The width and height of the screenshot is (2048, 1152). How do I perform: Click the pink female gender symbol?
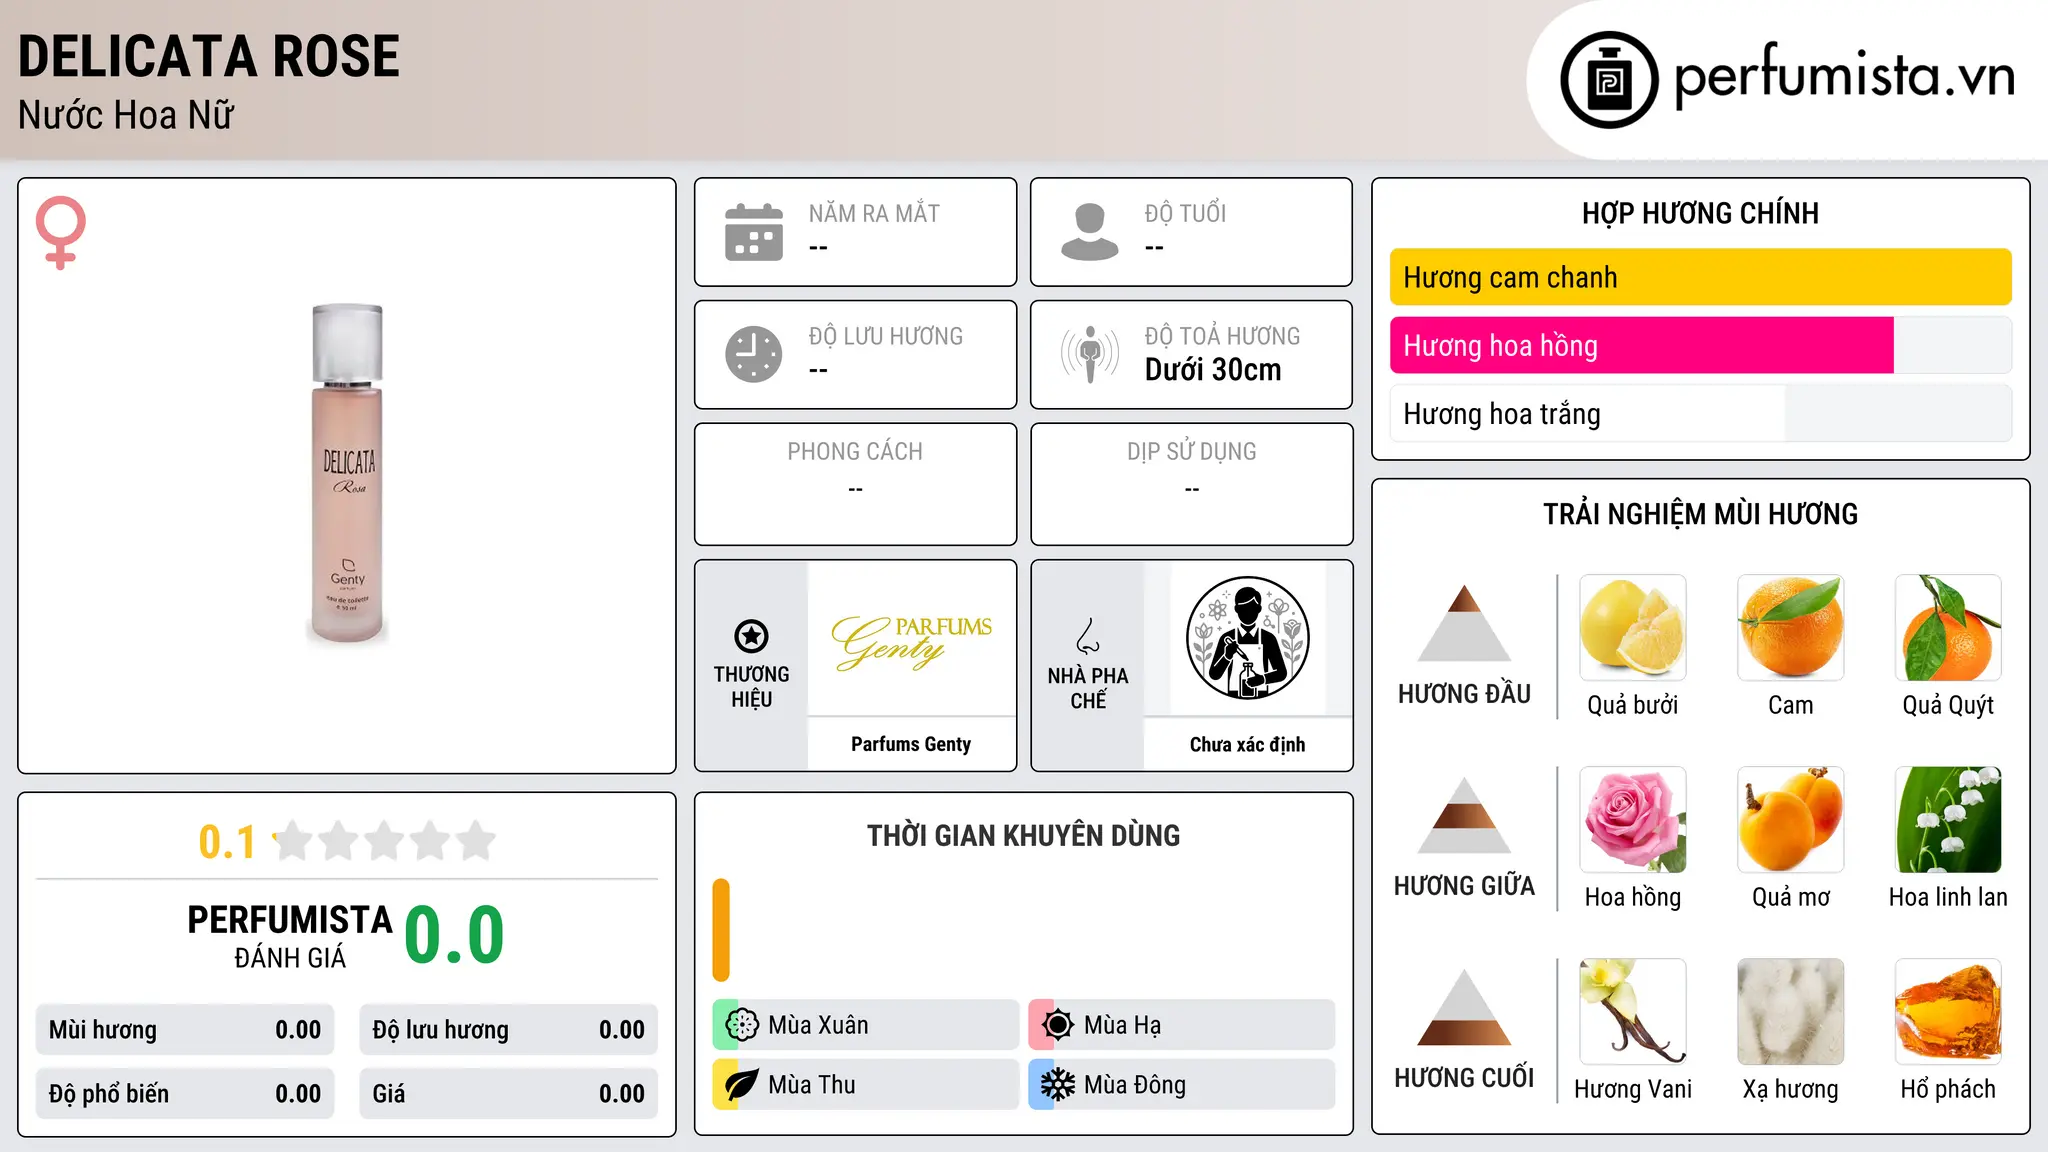(x=61, y=232)
